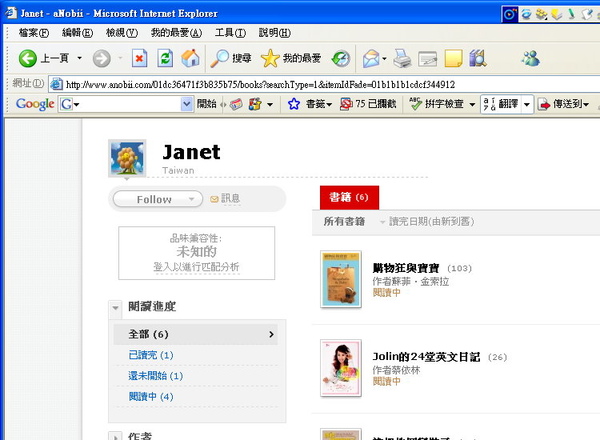Launch the Messenger people icon

(x=531, y=59)
